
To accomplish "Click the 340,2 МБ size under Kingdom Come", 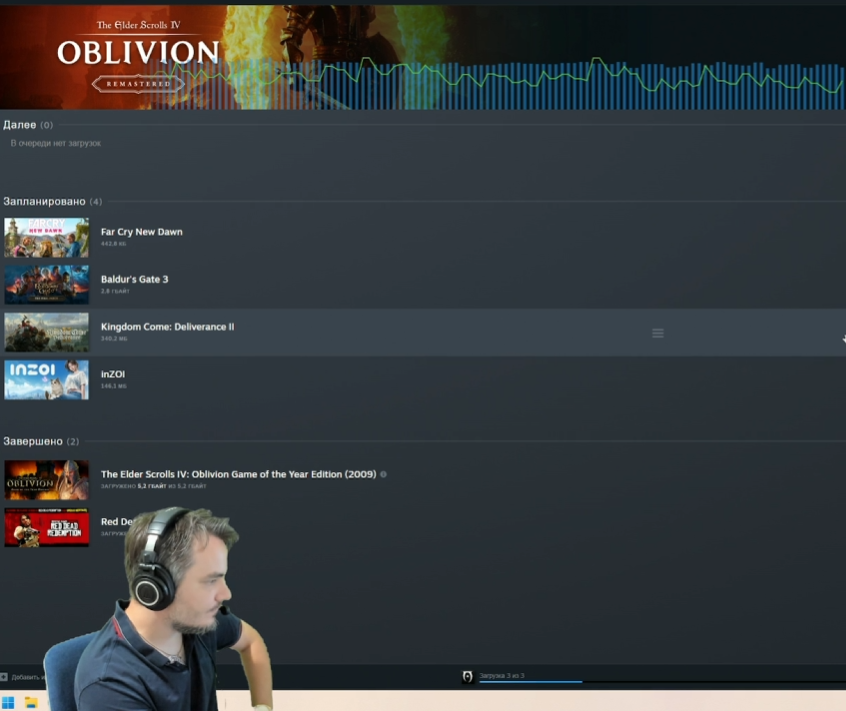I will (114, 339).
